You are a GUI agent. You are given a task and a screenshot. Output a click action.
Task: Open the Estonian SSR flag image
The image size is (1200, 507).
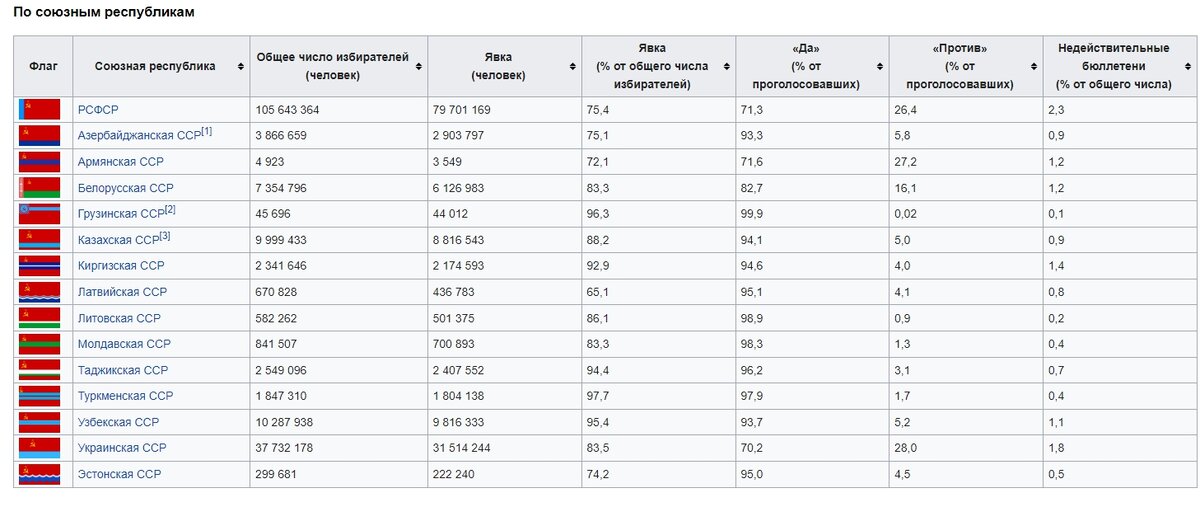pos(40,474)
